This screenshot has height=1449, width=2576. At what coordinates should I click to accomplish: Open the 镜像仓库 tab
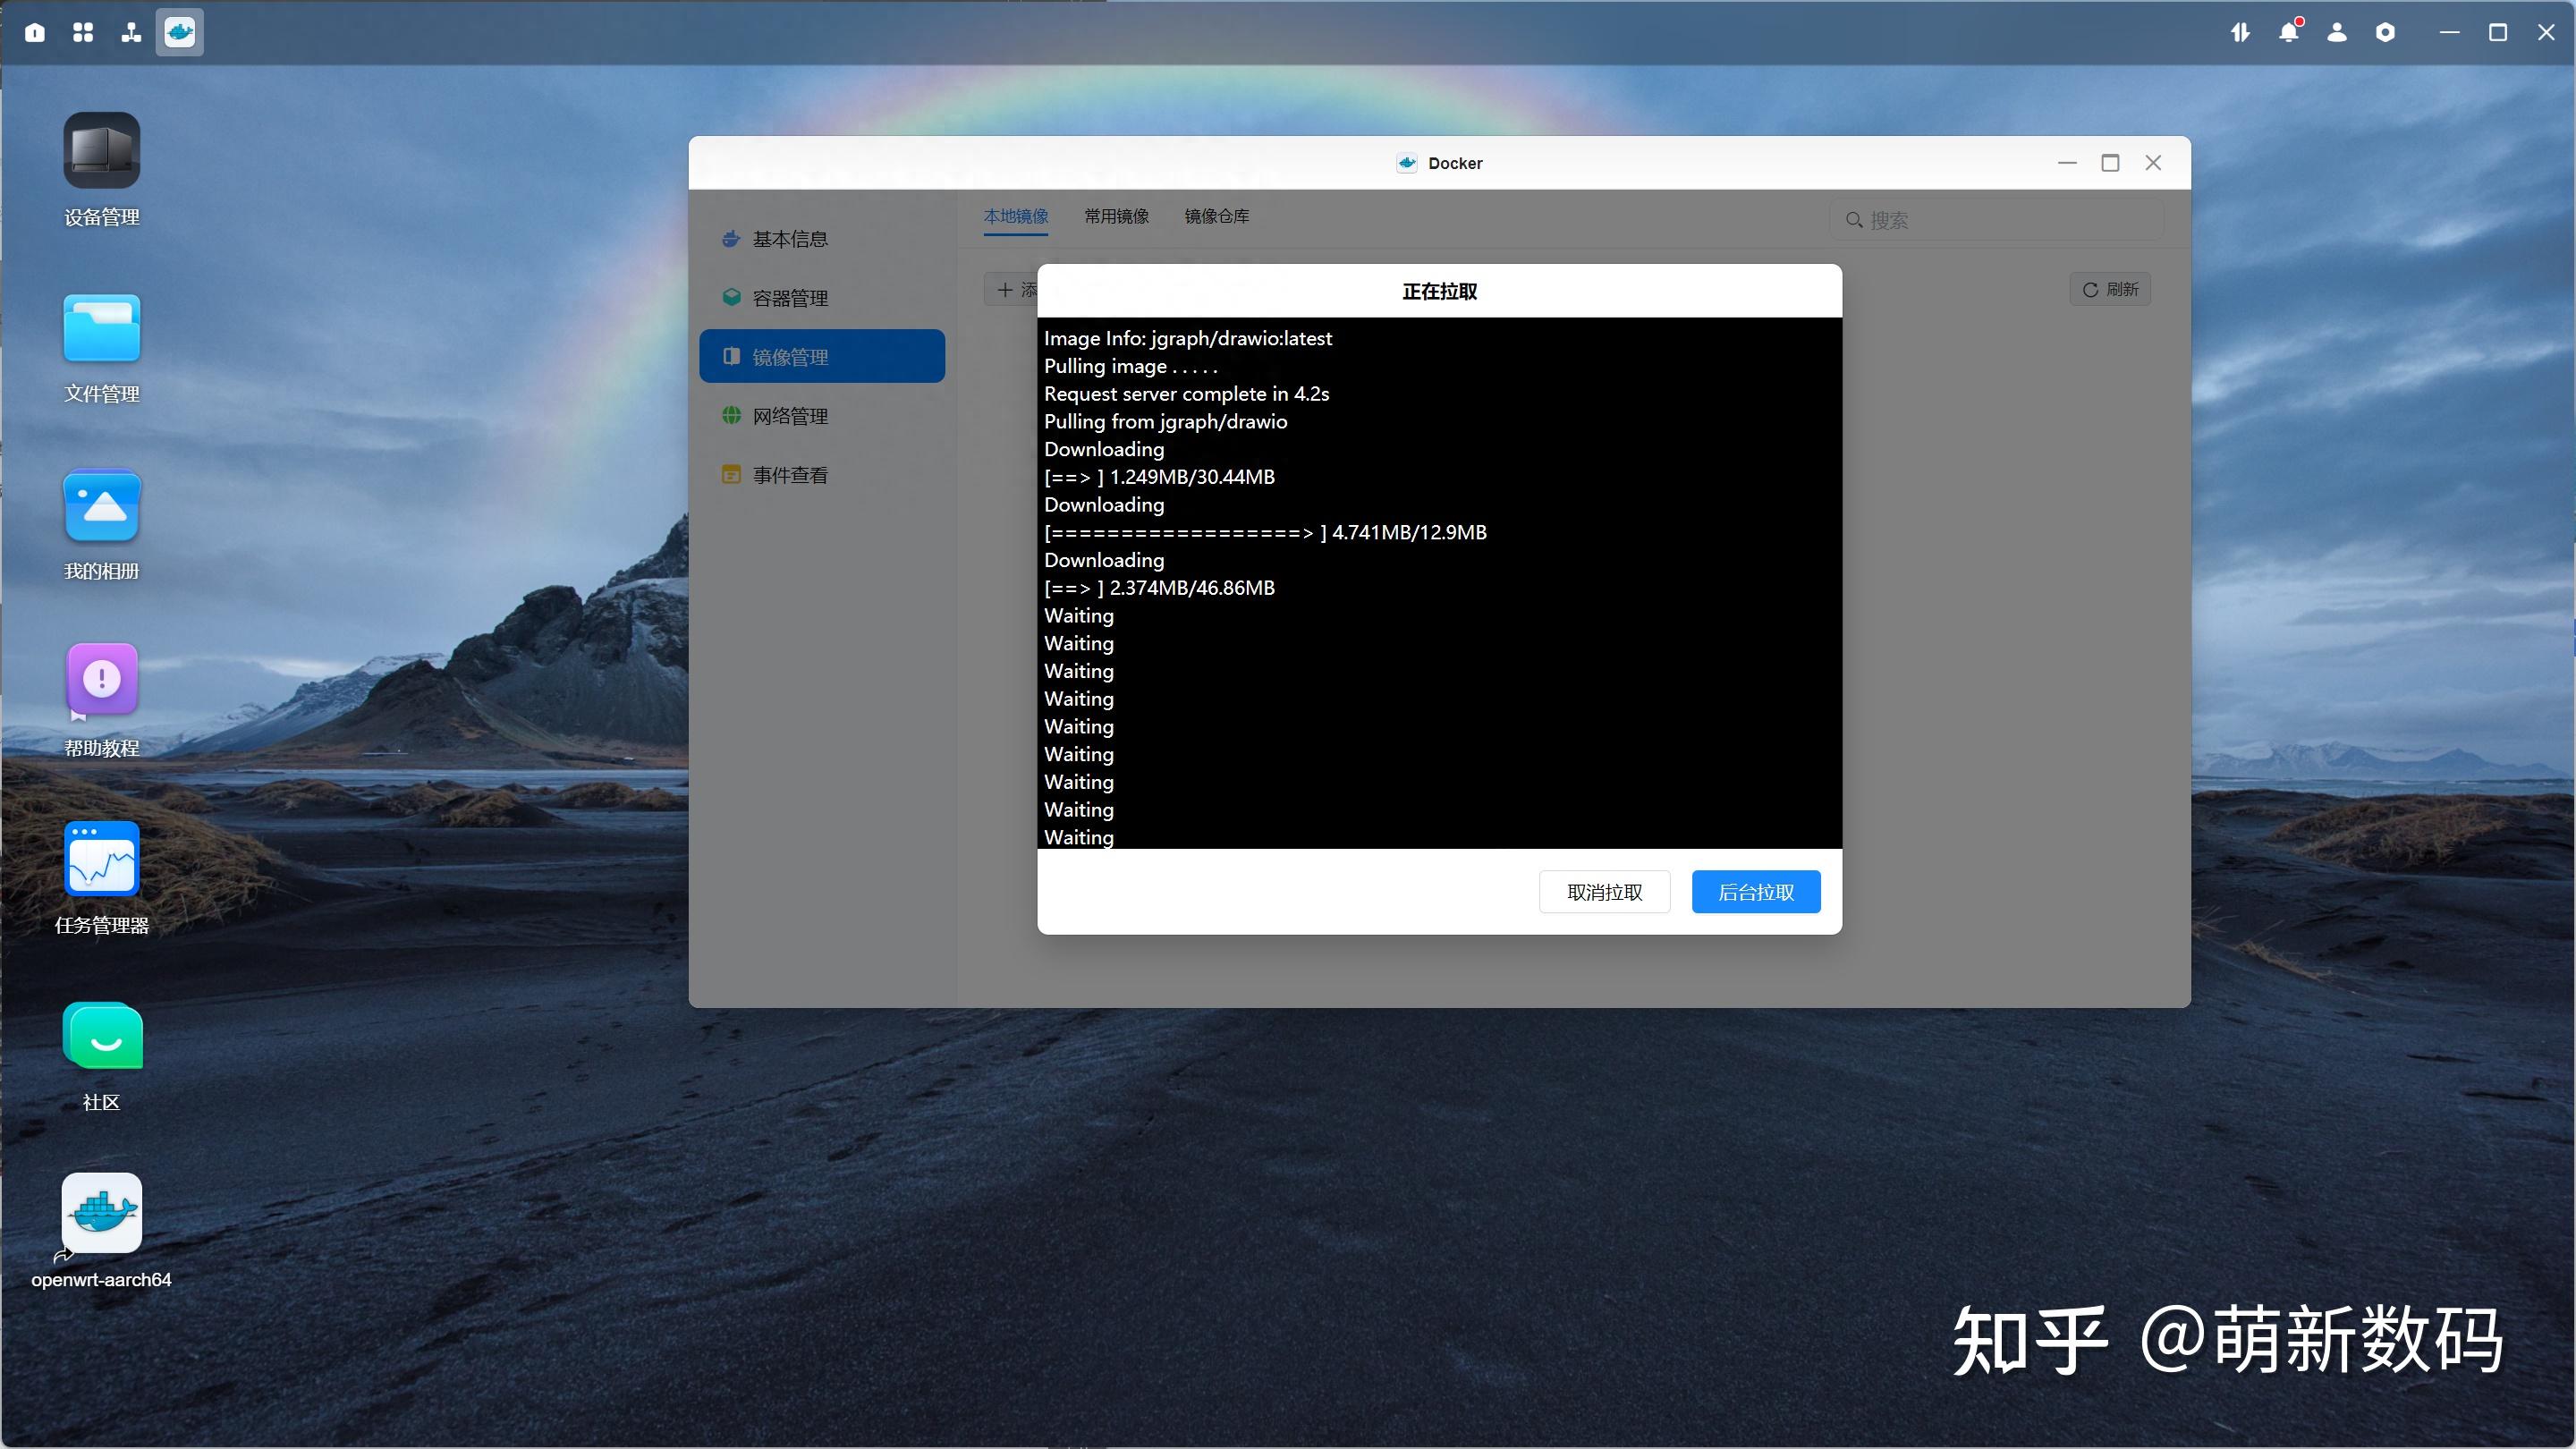pyautogui.click(x=1216, y=216)
